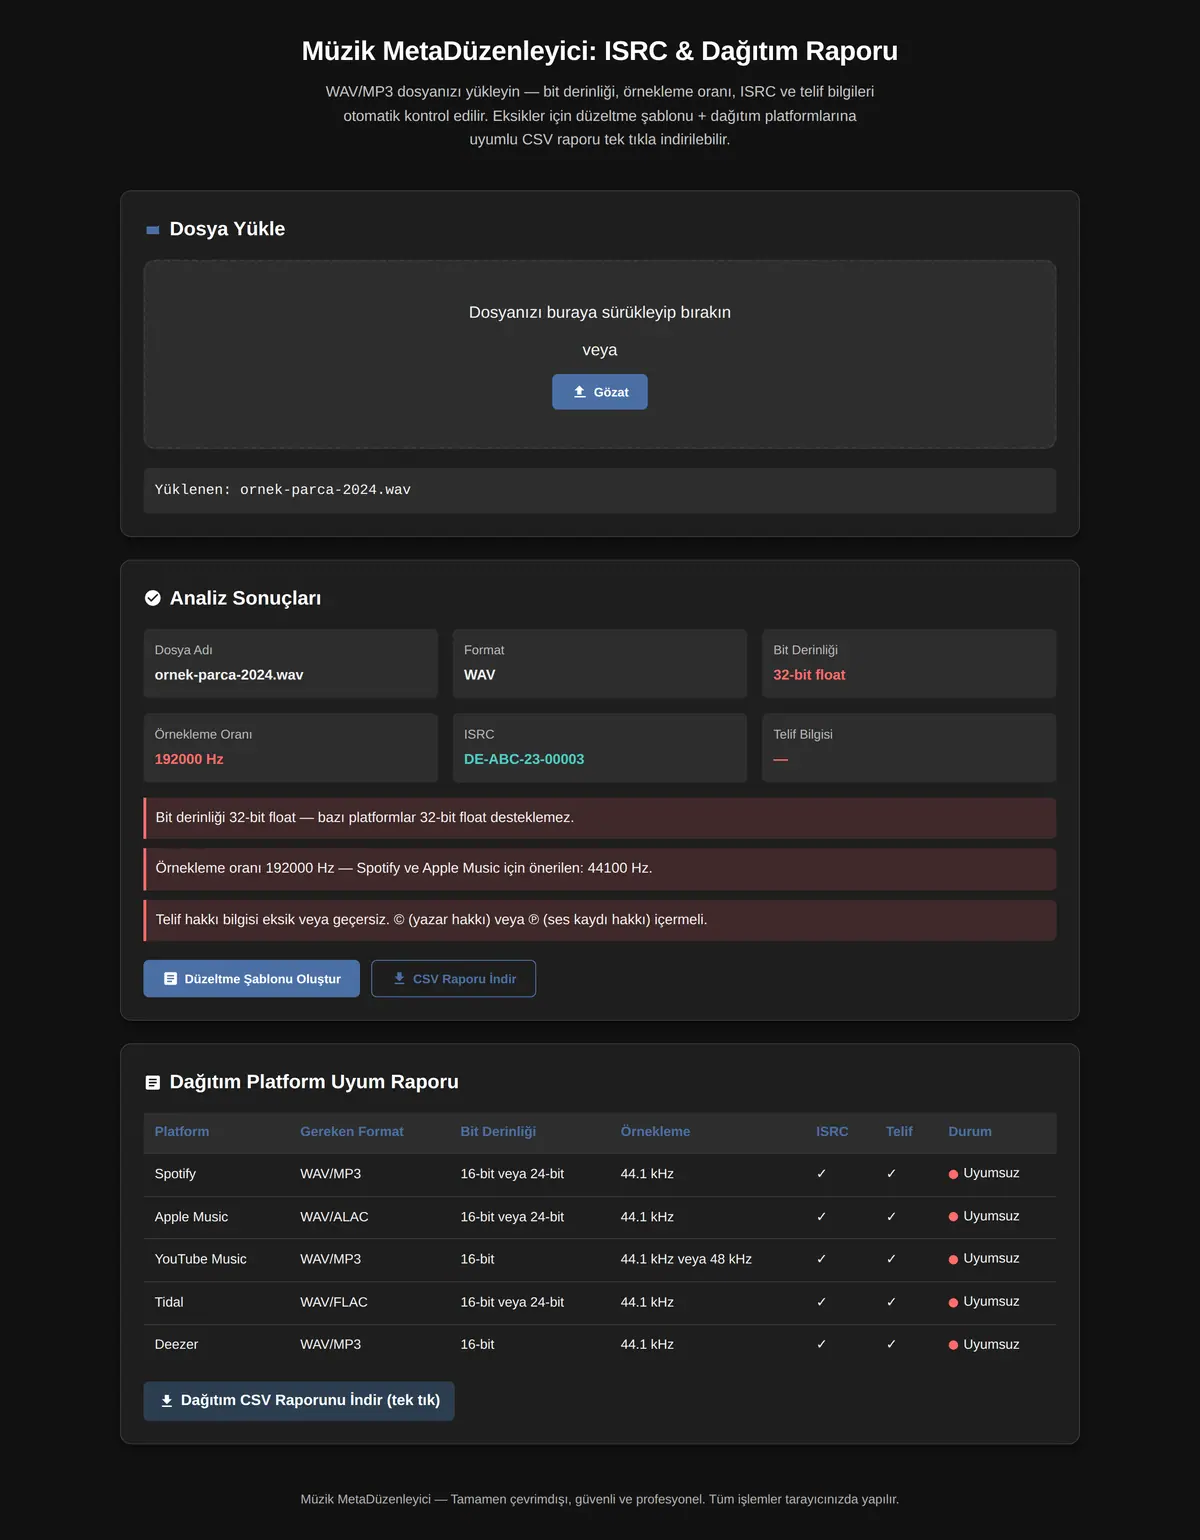Click the Telif checkmark in Deezer row
This screenshot has height=1540, width=1200.
(x=891, y=1344)
